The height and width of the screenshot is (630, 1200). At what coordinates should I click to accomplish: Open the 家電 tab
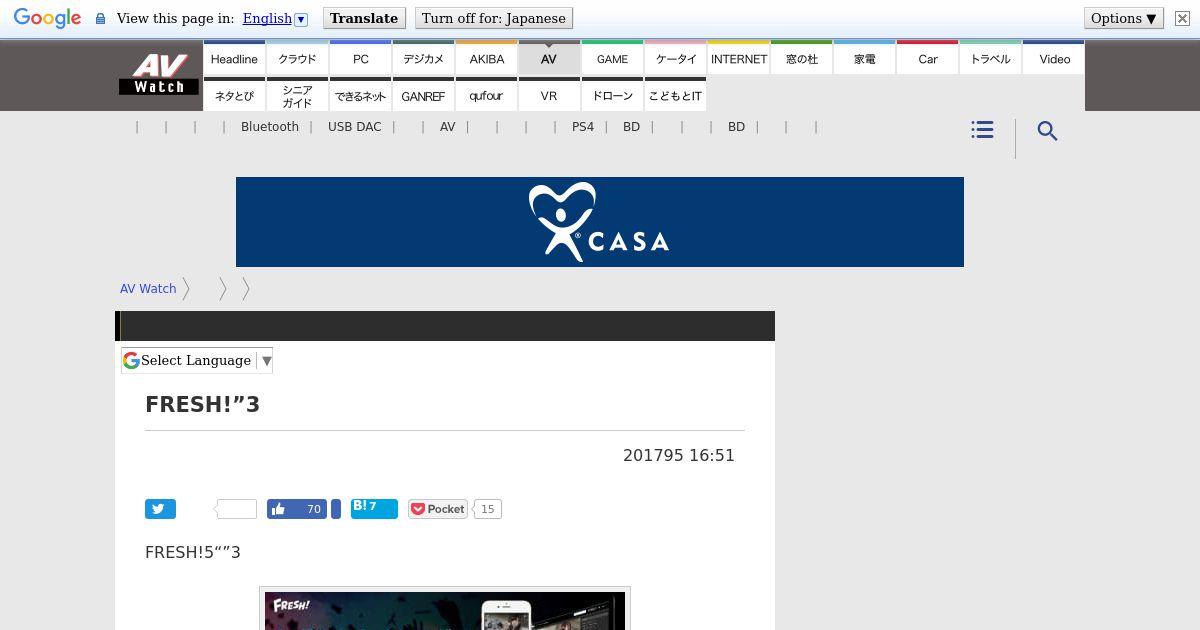(x=865, y=58)
